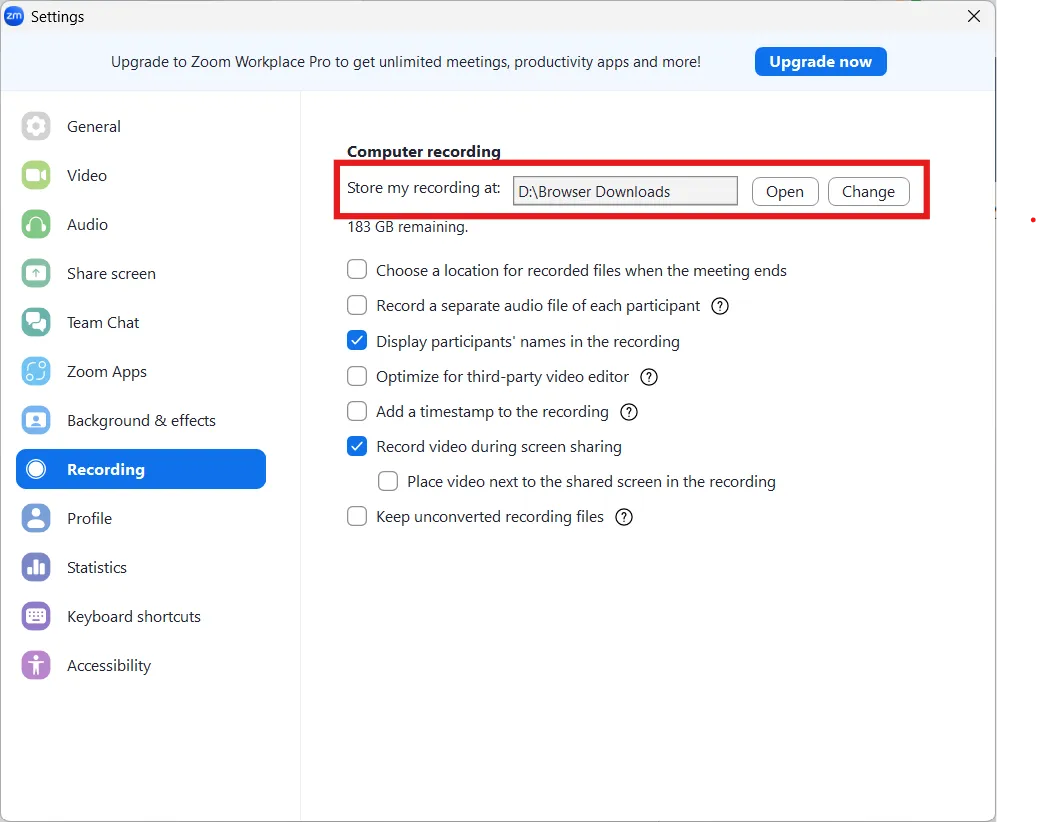Check Place video next to shared screen
The image size is (1037, 822).
pos(388,481)
